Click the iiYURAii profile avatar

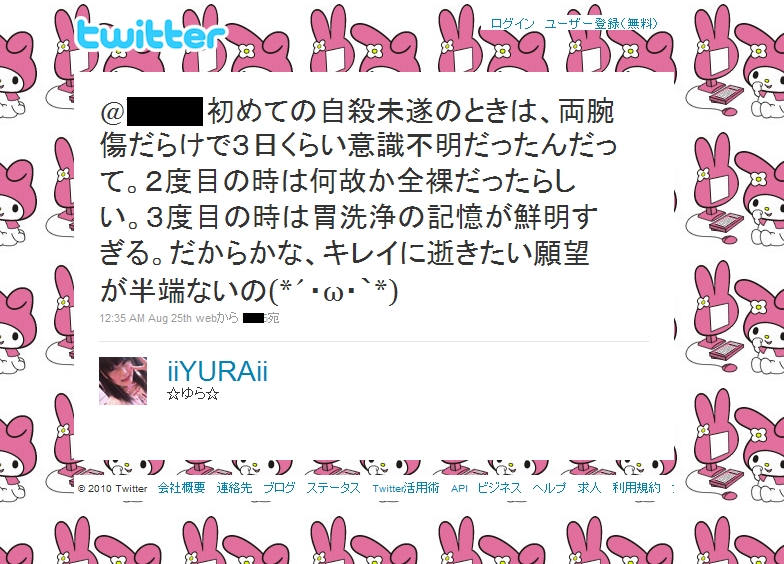point(123,380)
